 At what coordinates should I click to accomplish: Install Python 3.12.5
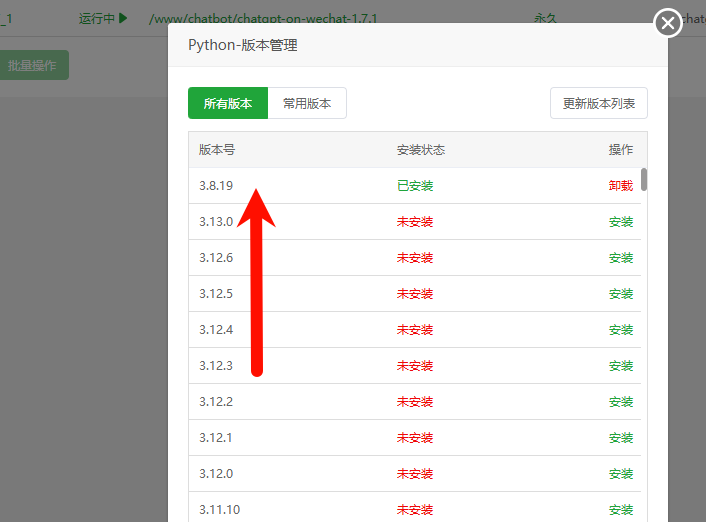click(x=620, y=294)
